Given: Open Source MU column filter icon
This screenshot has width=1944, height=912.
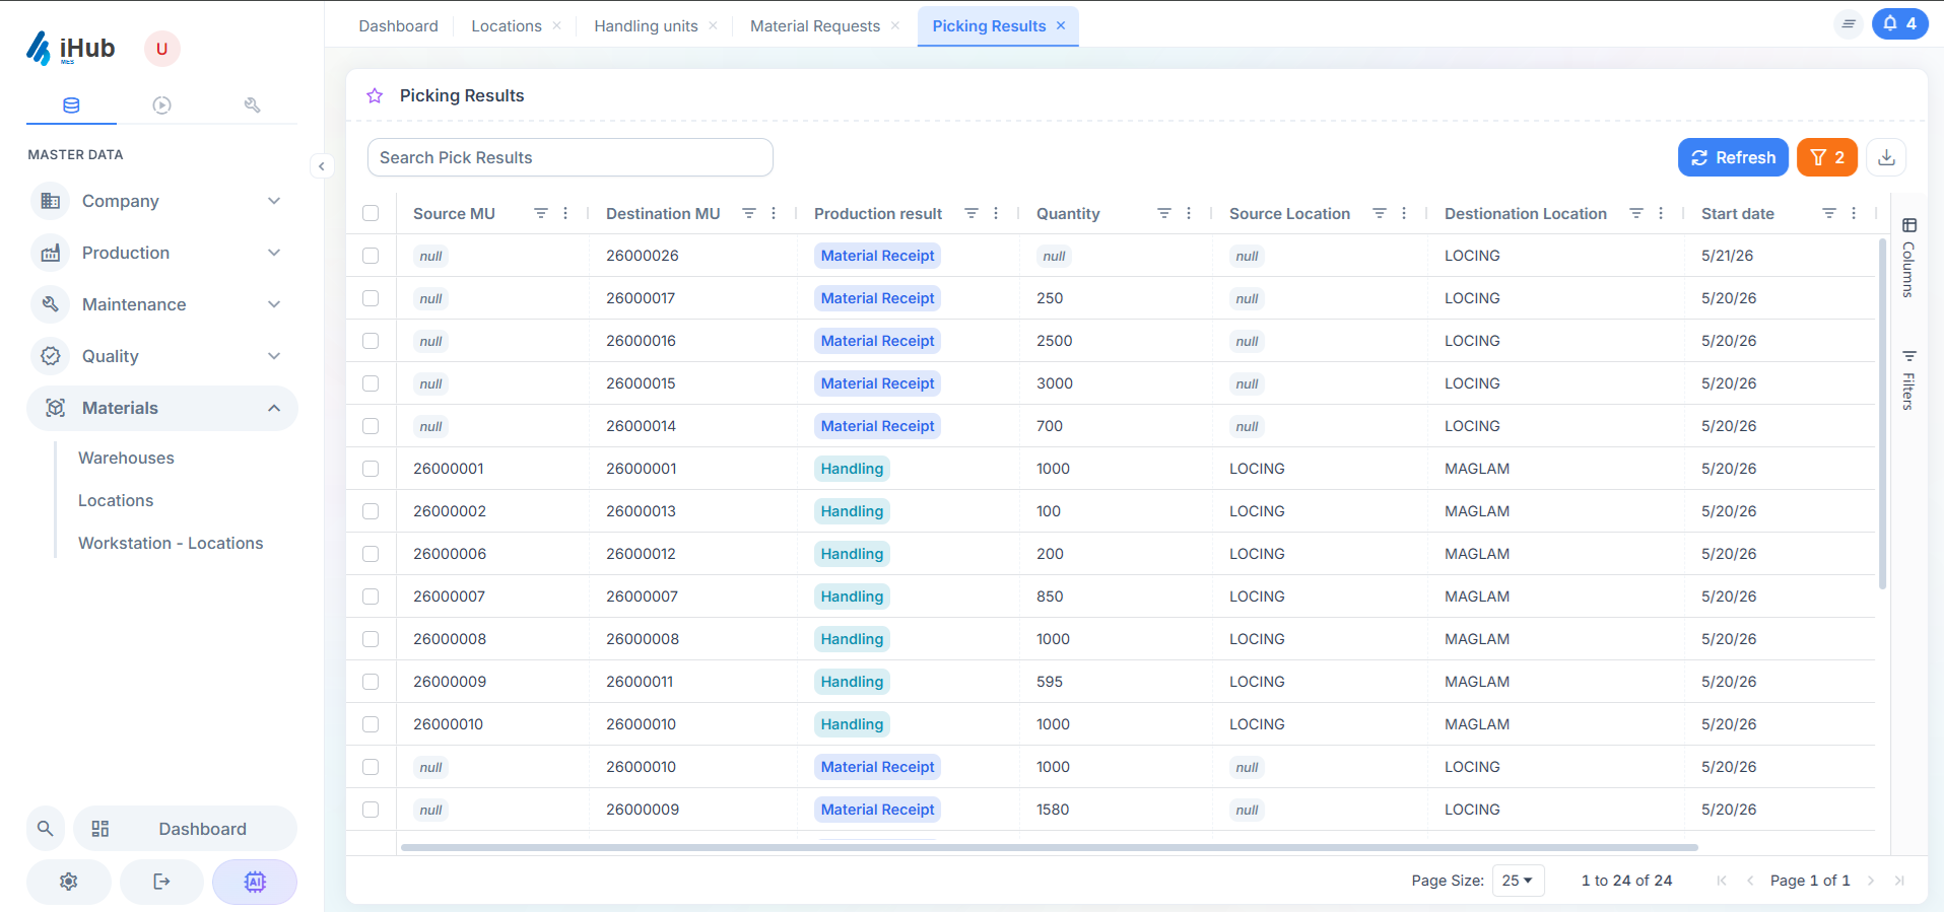Looking at the screenshot, I should tap(541, 213).
